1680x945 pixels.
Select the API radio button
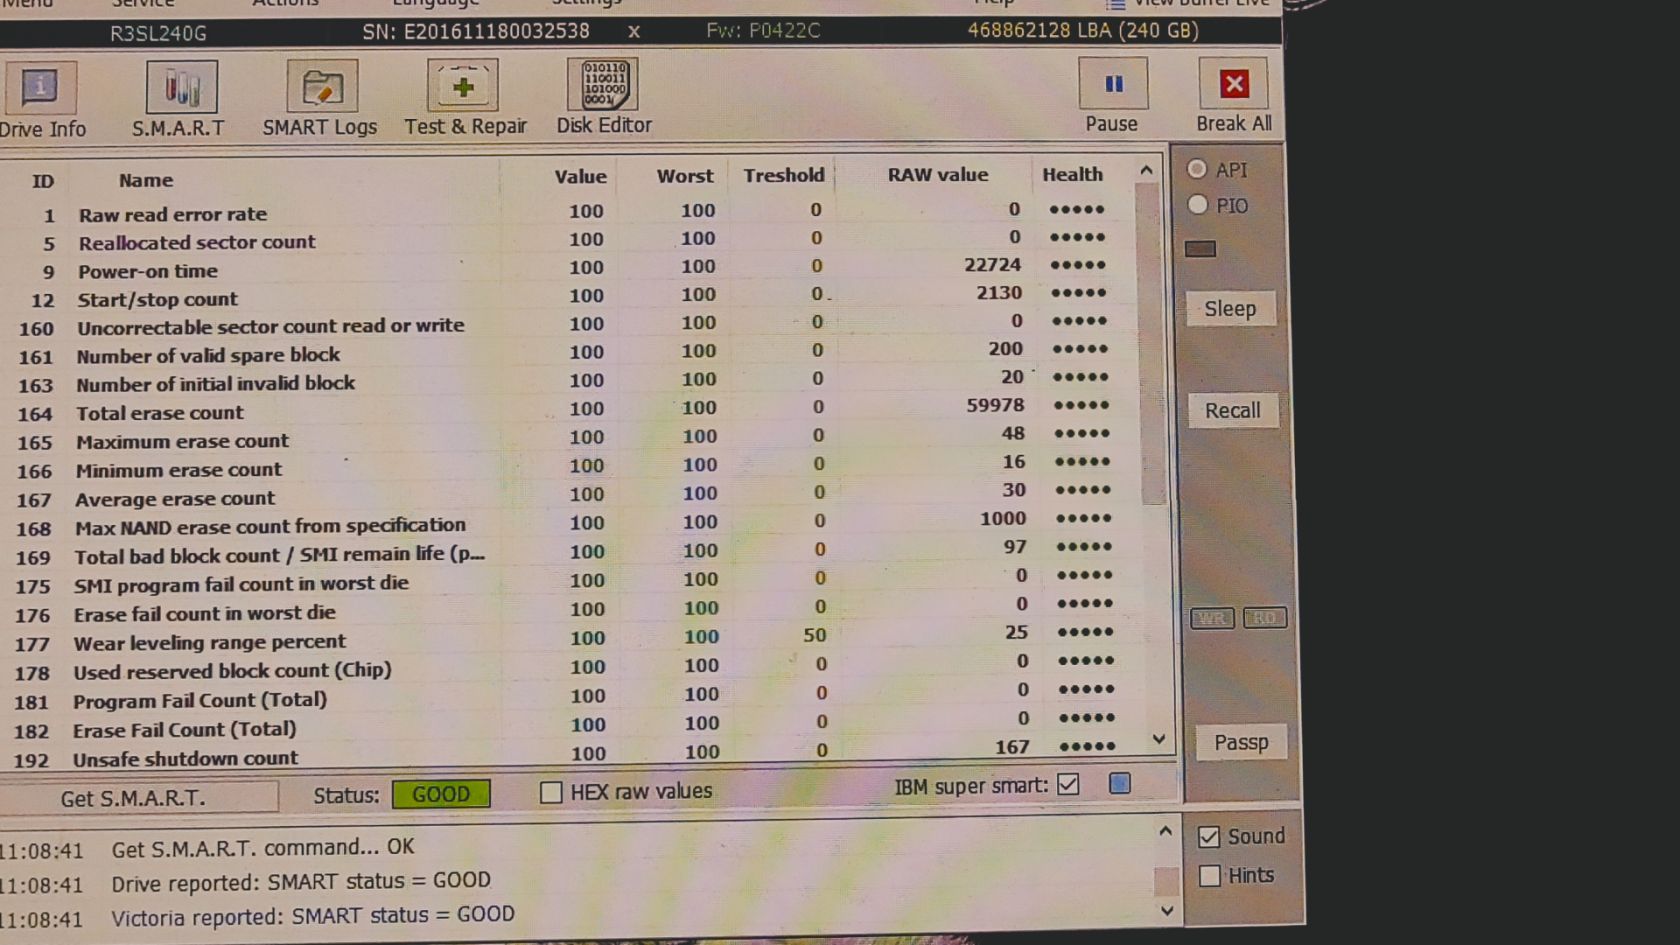1197,169
